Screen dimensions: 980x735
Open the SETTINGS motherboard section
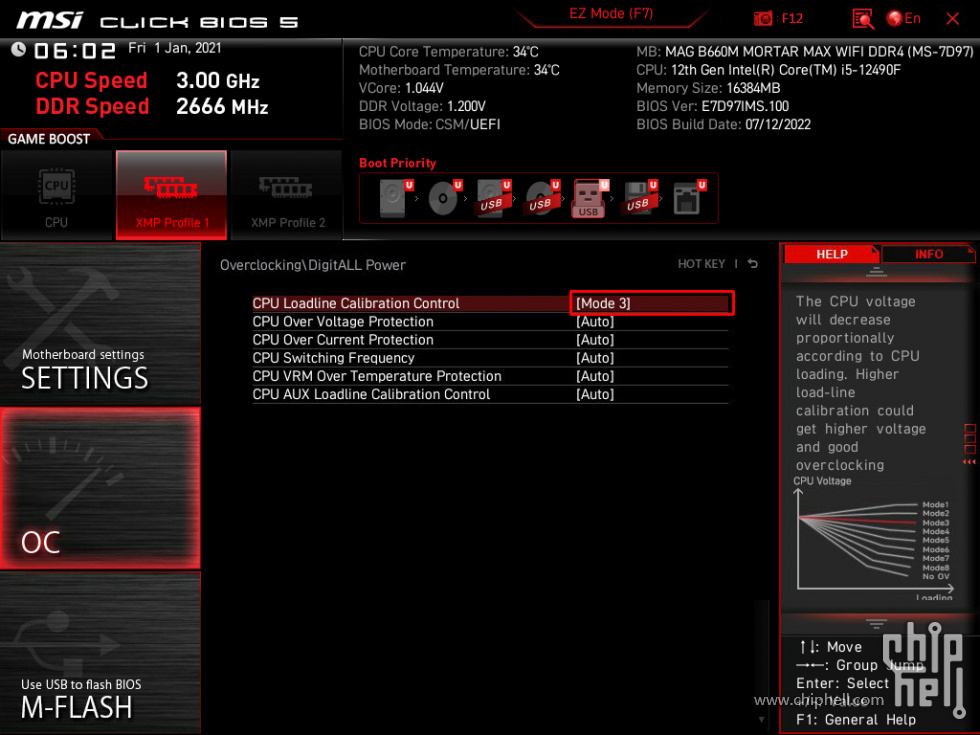coord(100,324)
